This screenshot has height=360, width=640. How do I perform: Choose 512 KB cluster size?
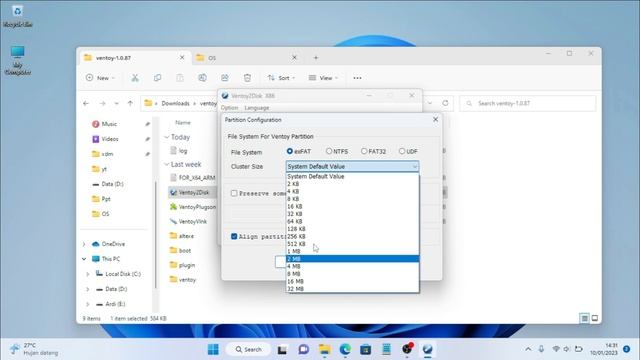352,244
